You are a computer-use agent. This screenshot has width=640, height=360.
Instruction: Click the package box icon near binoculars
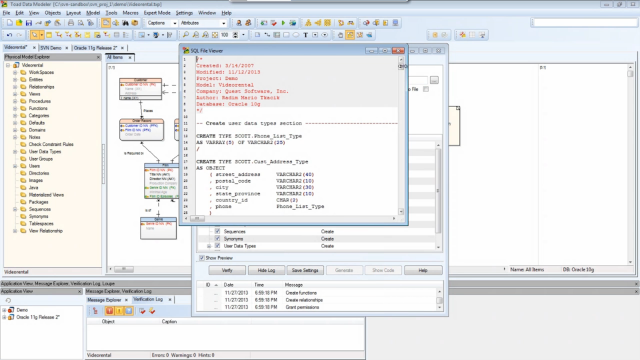click(x=135, y=23)
